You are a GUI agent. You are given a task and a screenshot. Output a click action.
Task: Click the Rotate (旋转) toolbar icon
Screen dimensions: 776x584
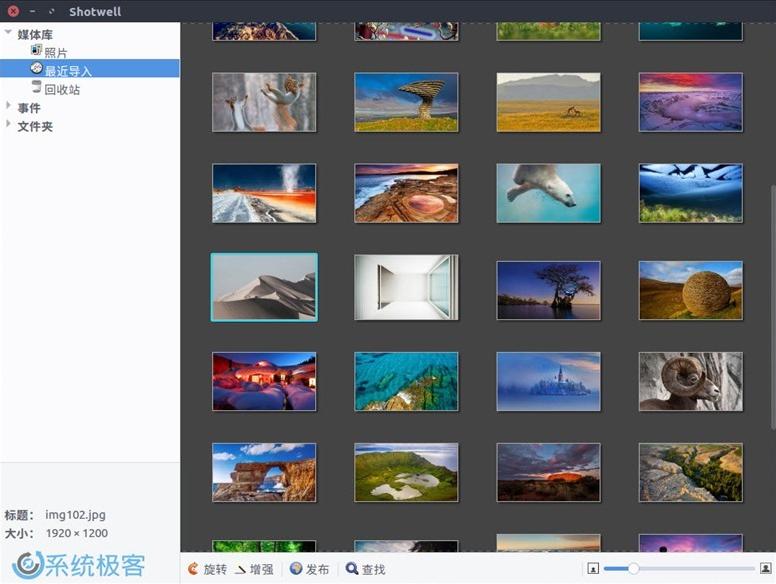pyautogui.click(x=193, y=569)
